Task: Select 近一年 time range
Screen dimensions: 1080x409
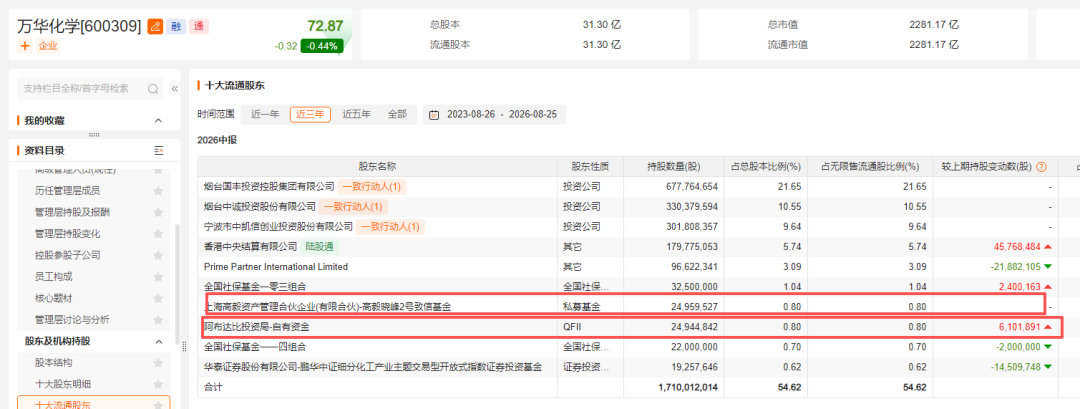Action: point(265,114)
